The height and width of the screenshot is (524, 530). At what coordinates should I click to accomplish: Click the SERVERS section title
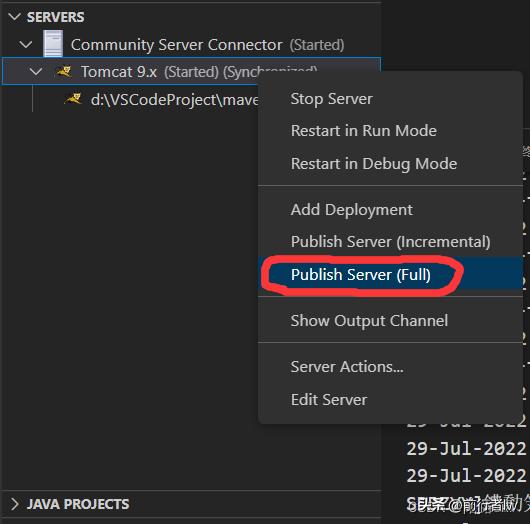coord(56,17)
